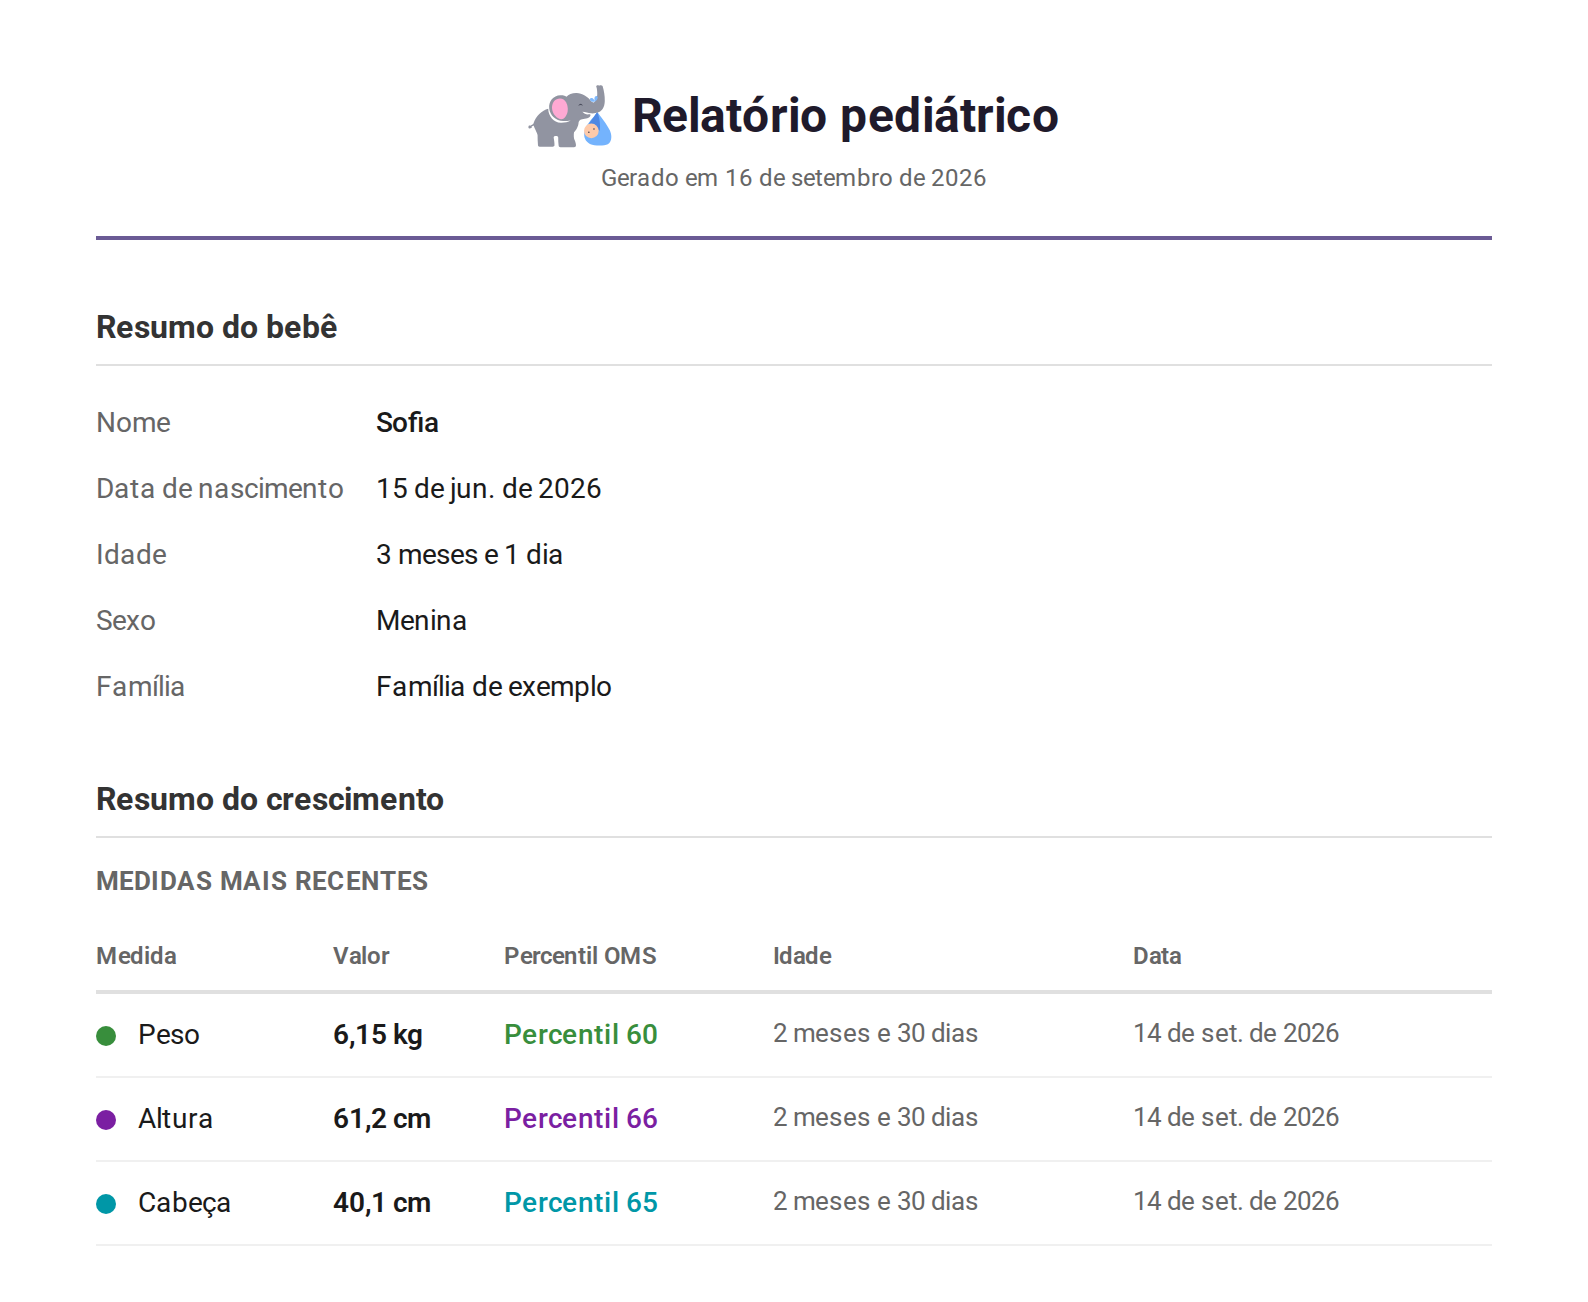The height and width of the screenshot is (1302, 1588).
Task: Click the age in the Altura row
Action: [875, 1118]
